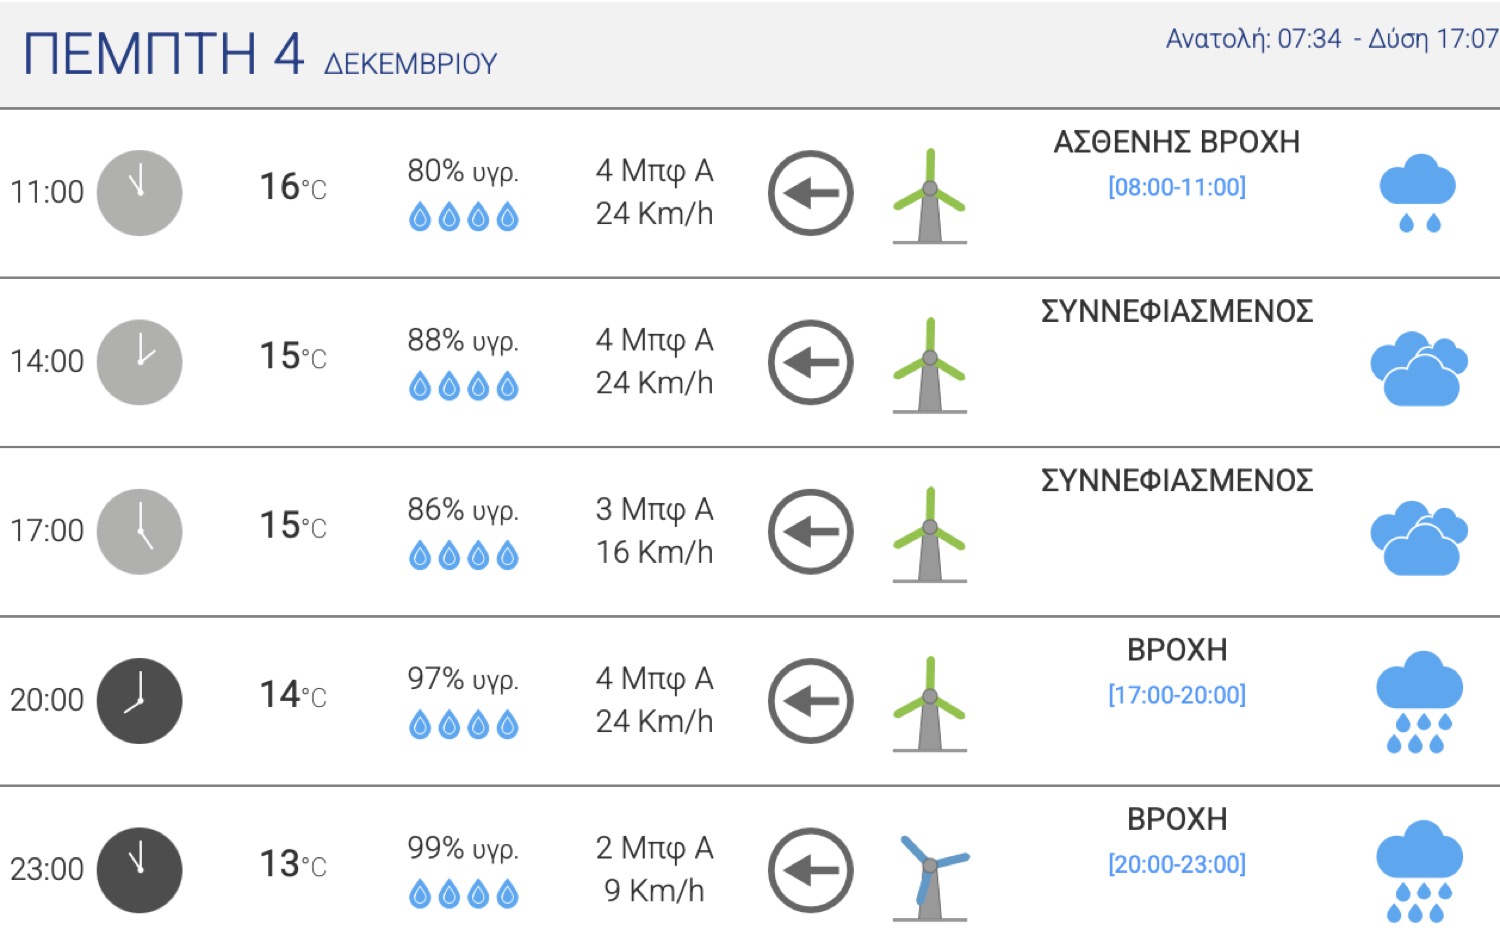Click the heavy rain icon at 23:00

tap(1418, 870)
